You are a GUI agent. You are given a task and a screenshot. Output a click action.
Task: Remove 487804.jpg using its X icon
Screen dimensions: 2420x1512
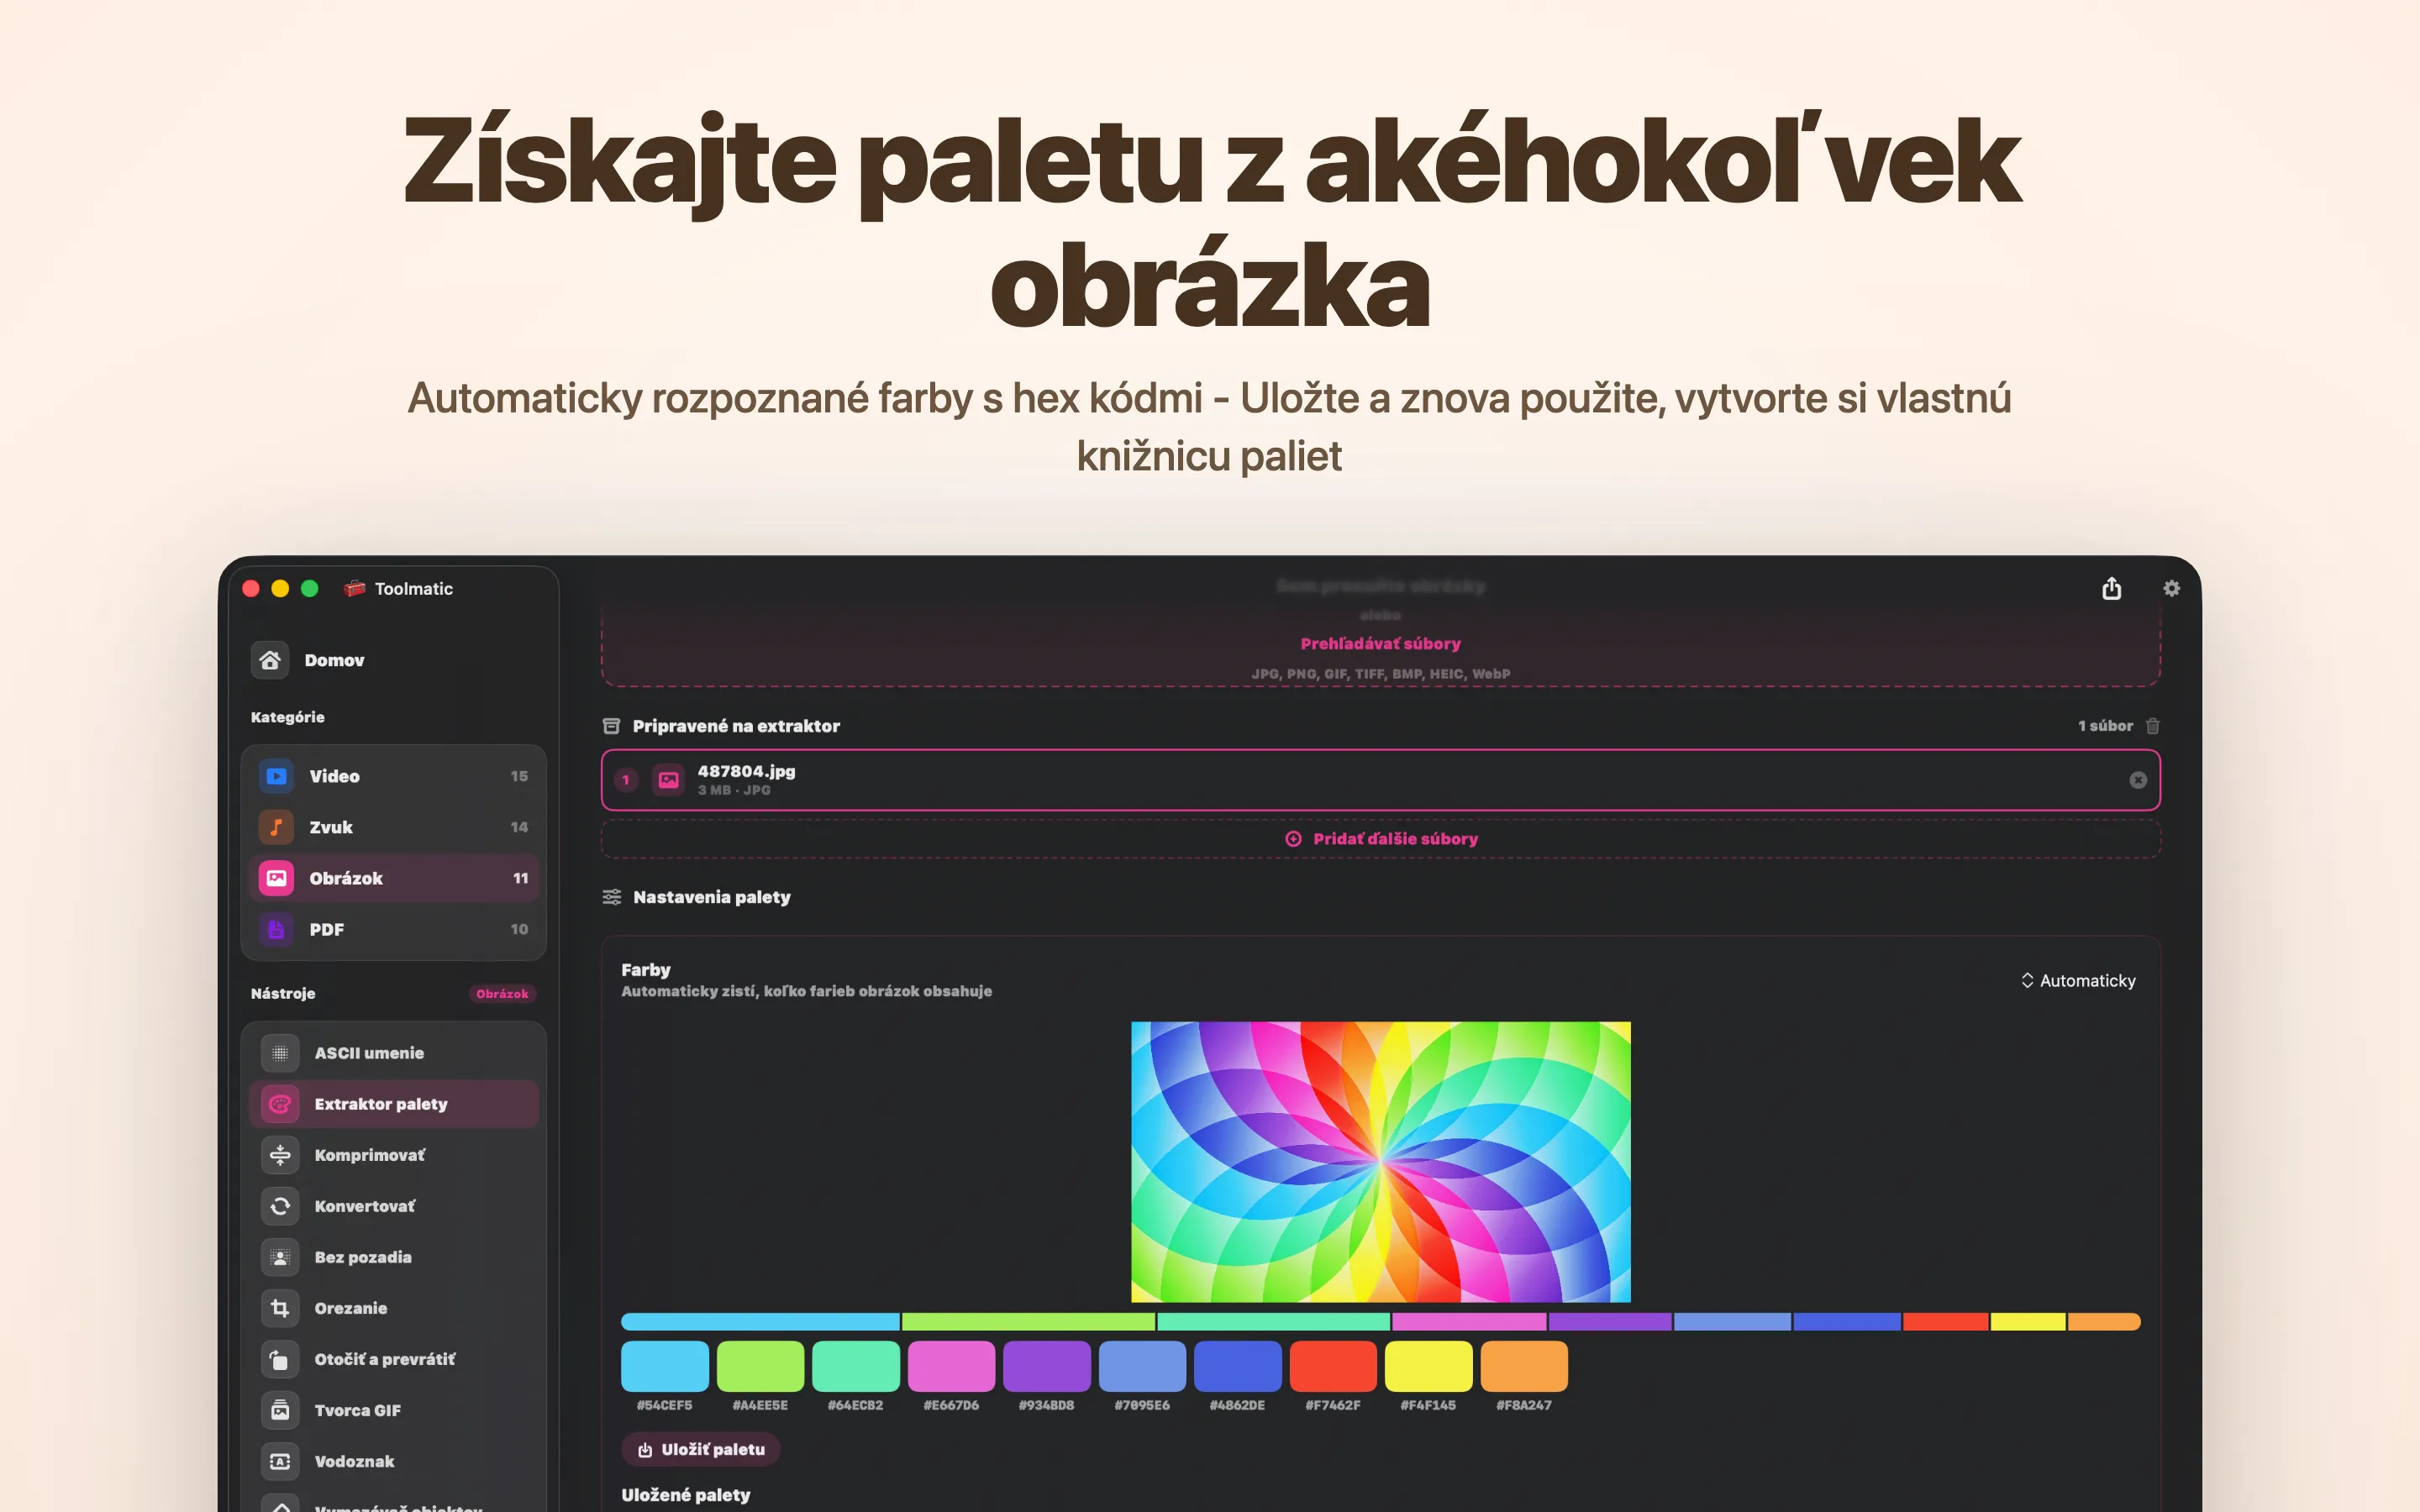[x=2138, y=780]
